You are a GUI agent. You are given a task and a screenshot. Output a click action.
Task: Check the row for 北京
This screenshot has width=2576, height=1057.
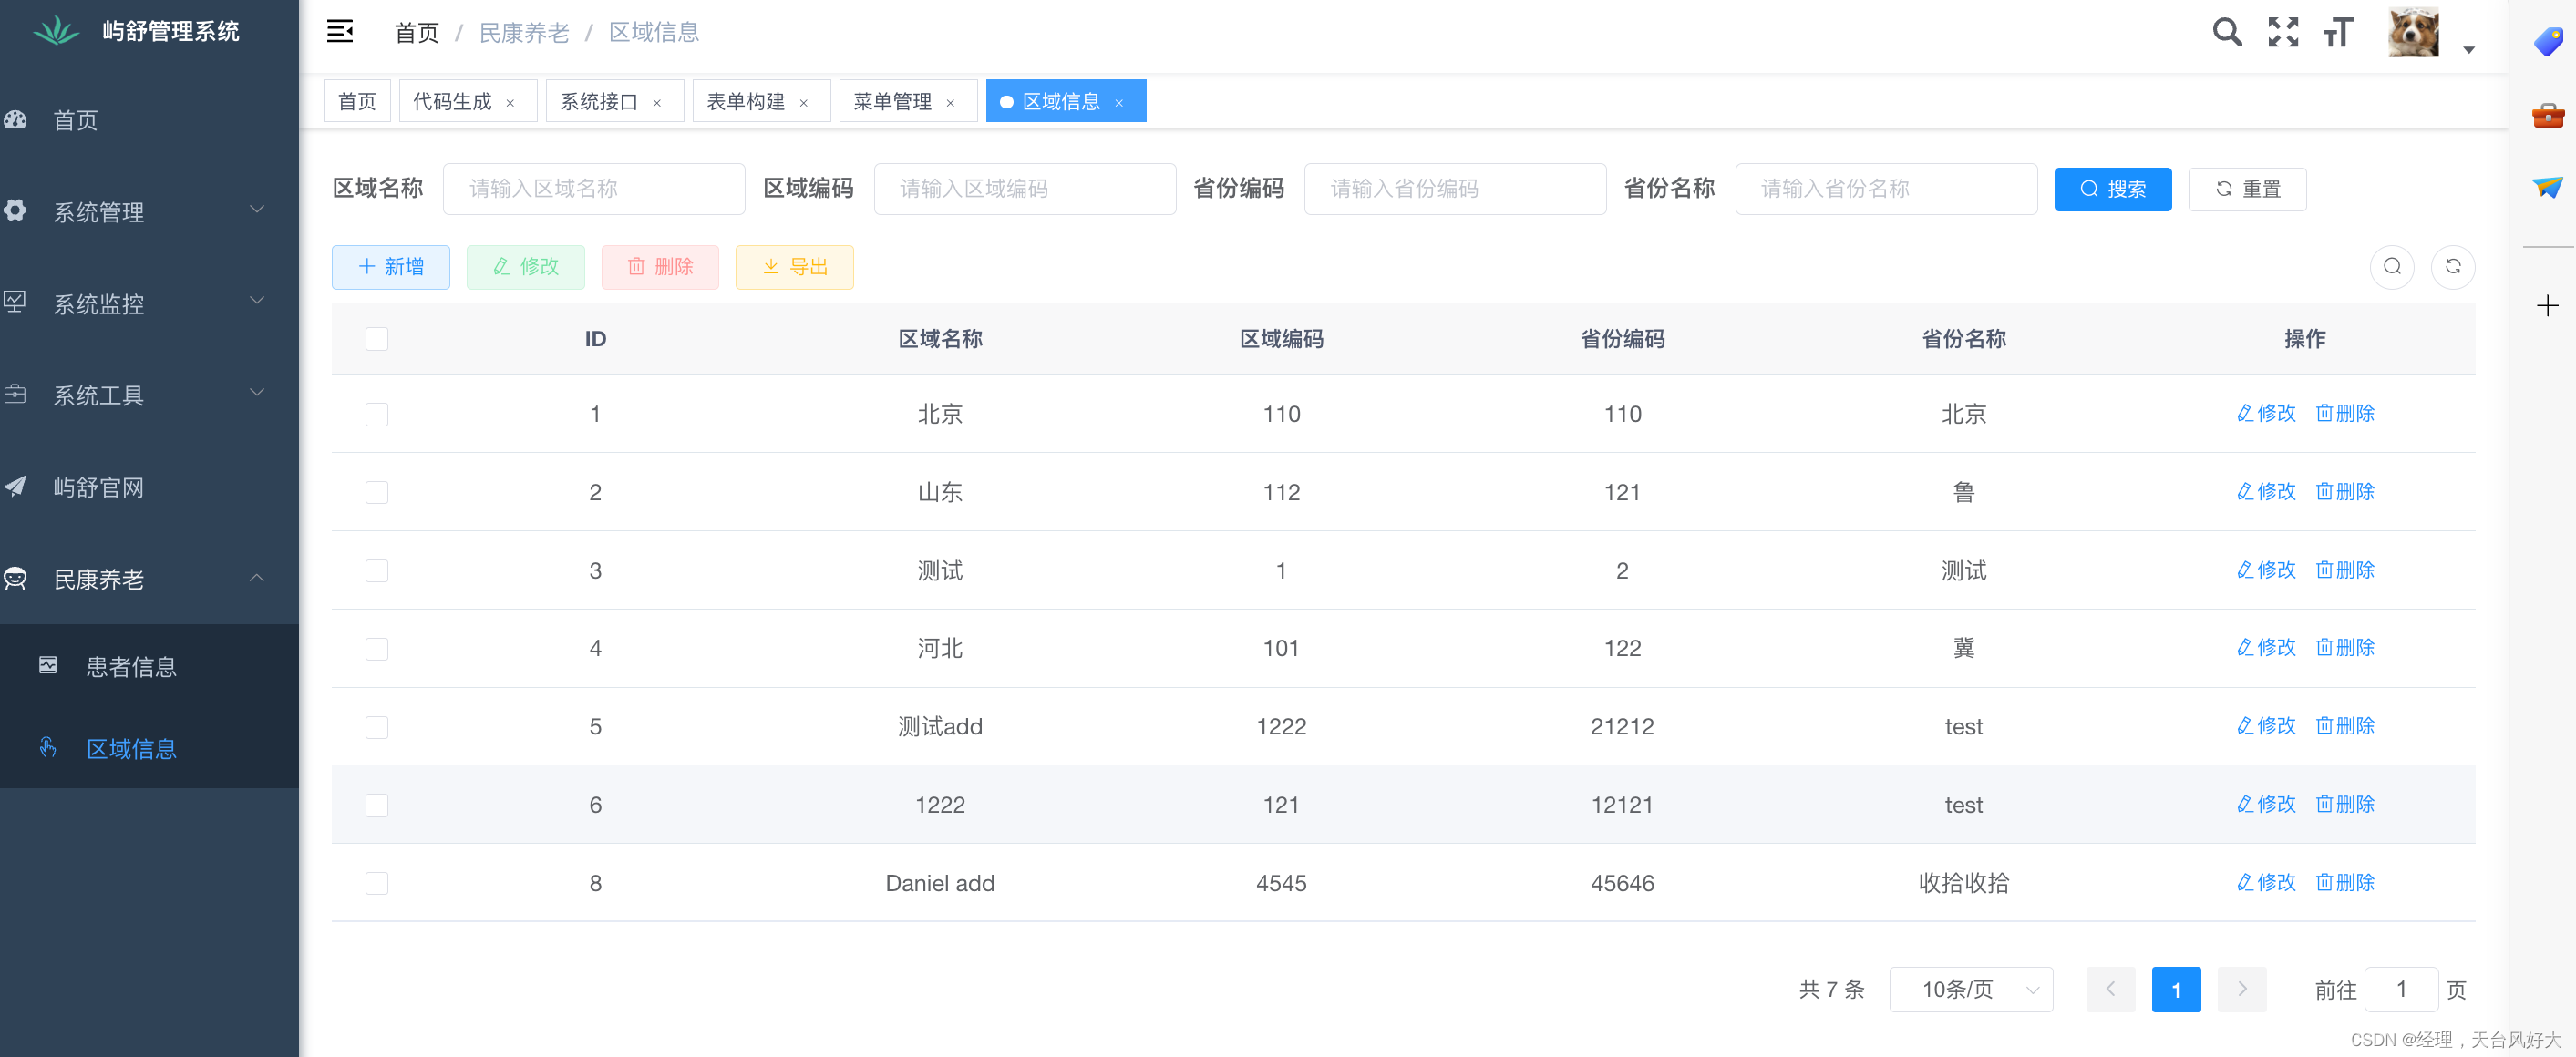pyautogui.click(x=377, y=414)
